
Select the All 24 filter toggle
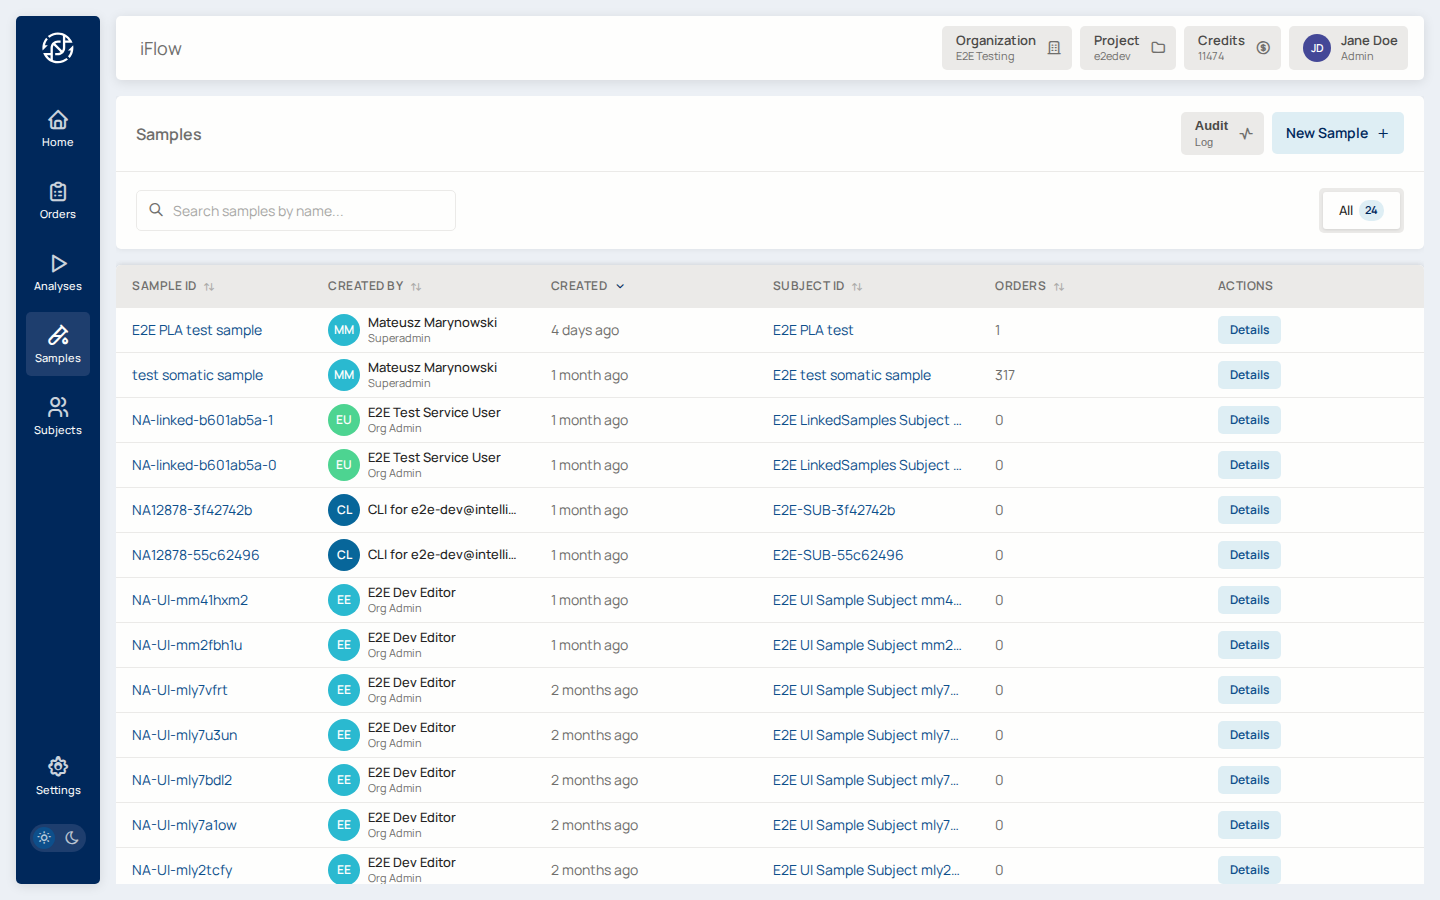pyautogui.click(x=1360, y=210)
